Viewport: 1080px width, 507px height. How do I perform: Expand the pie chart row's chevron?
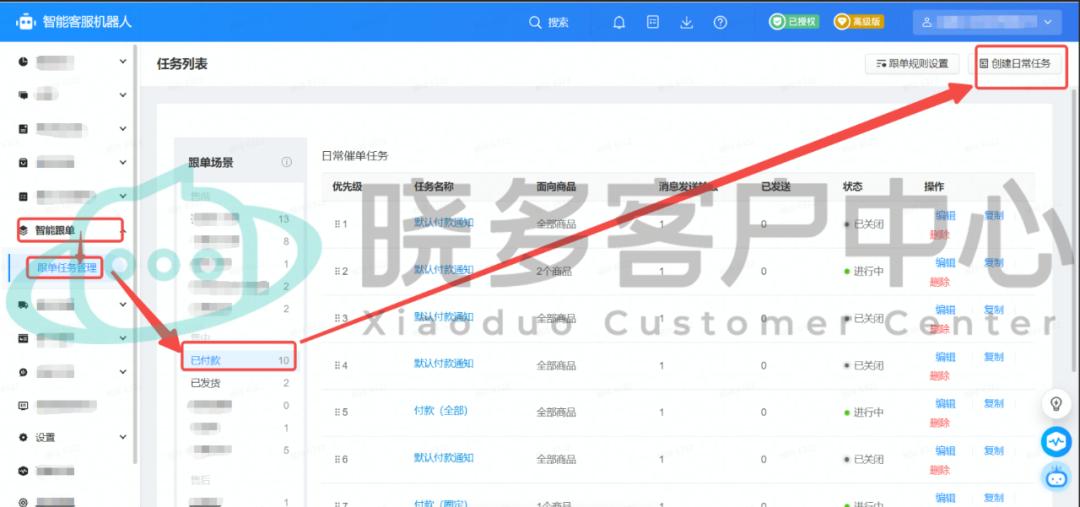click(123, 61)
